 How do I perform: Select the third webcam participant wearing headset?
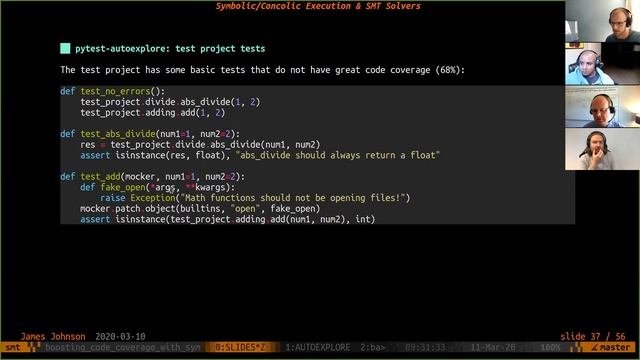click(602, 107)
